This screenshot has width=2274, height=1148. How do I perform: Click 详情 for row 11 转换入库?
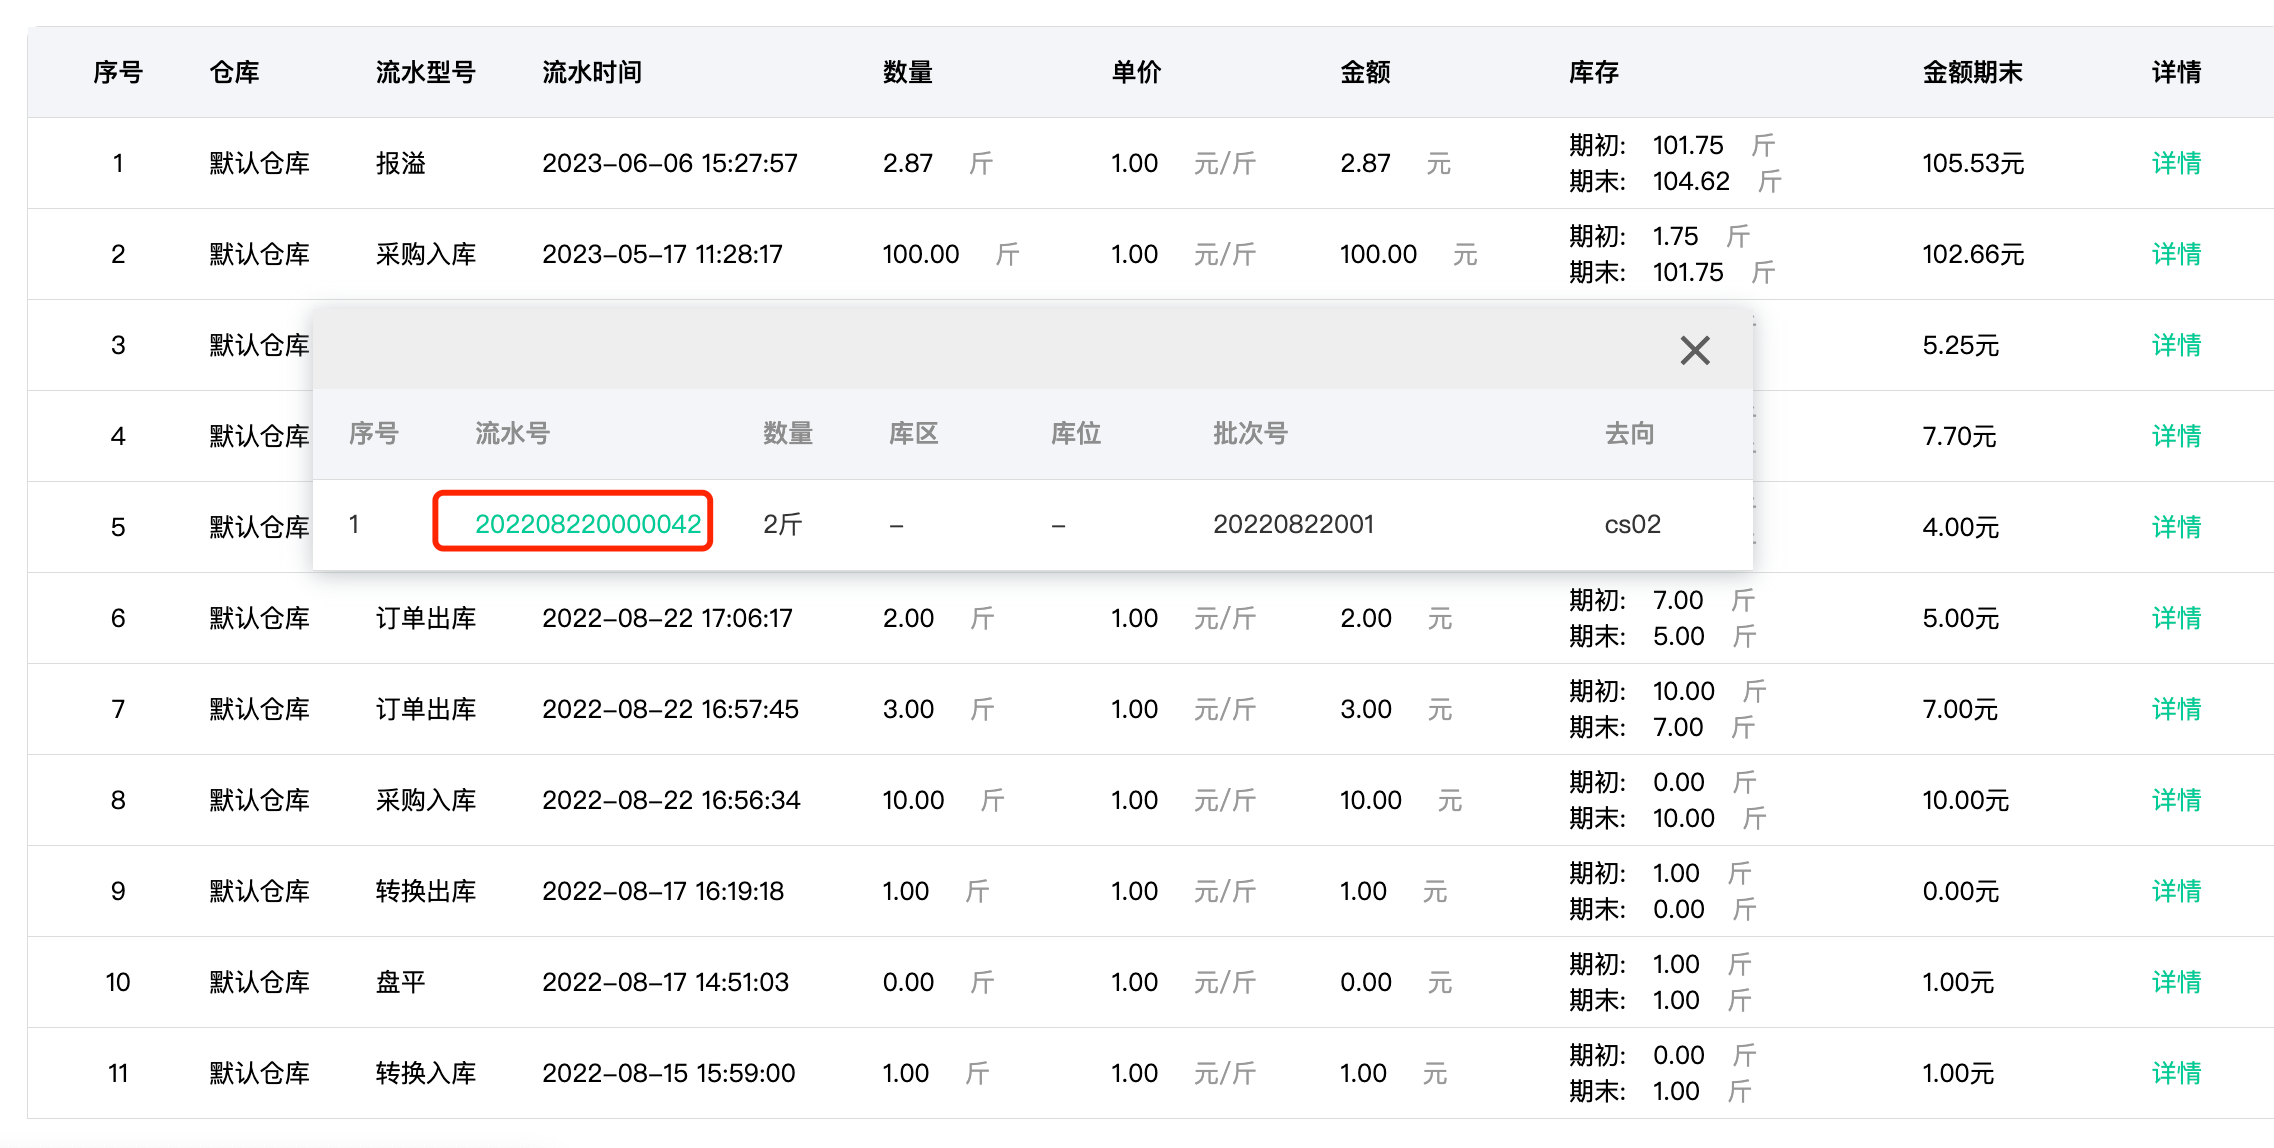(2176, 1073)
